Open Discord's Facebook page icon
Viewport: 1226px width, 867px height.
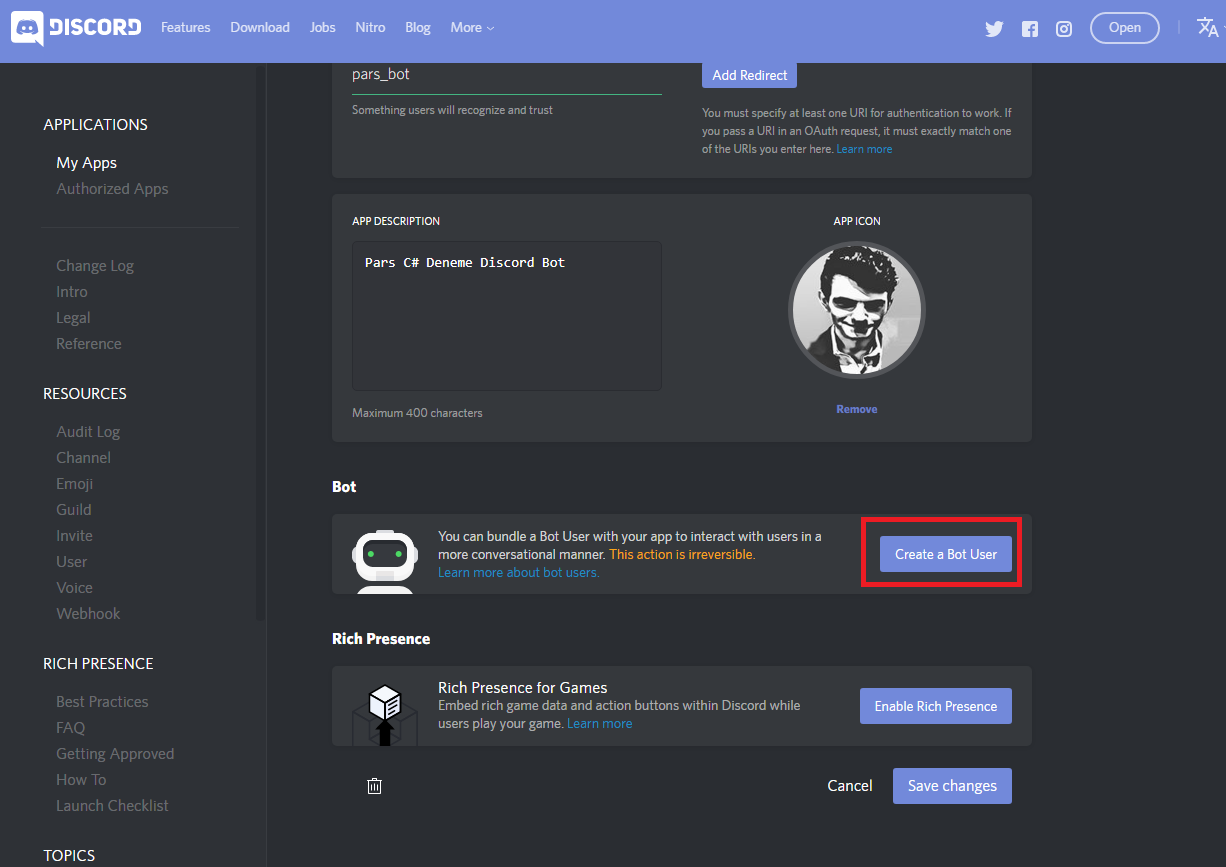coord(1030,29)
